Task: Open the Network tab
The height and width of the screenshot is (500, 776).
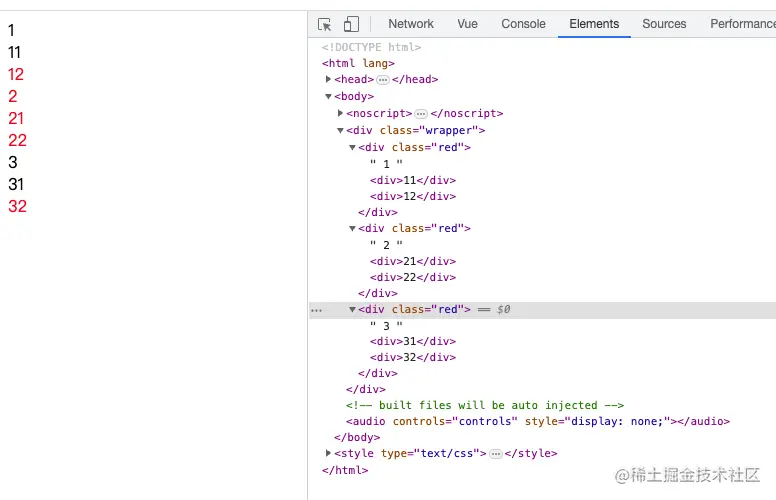Action: 411,24
